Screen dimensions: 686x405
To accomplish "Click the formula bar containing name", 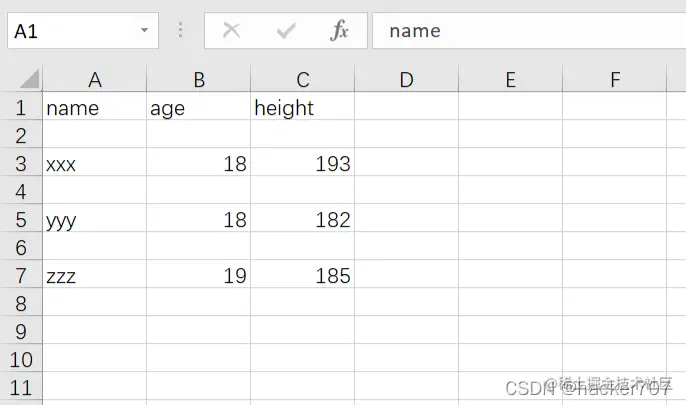I will coord(529,31).
